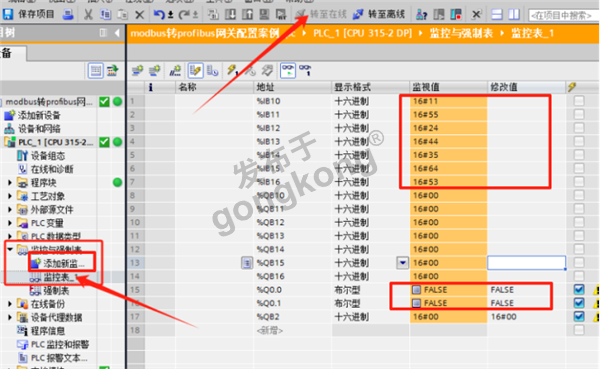Click the Accessible devices icon
Viewport: 600px width, 369px height.
421,15
